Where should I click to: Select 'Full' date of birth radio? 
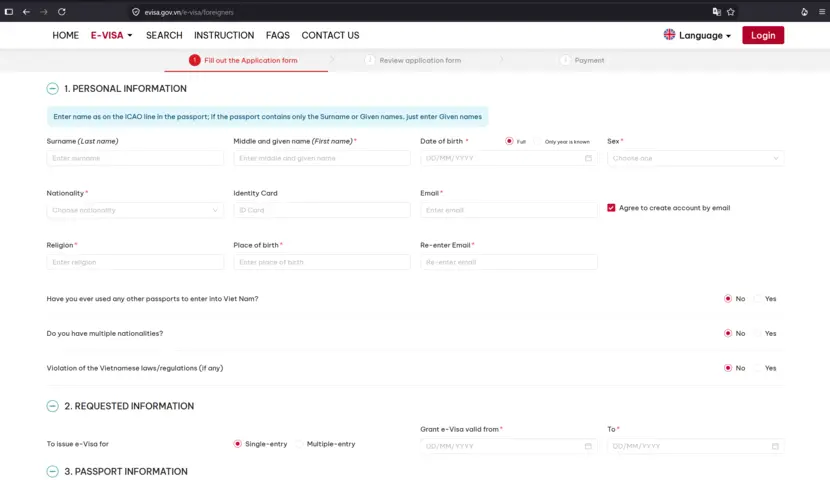click(x=509, y=141)
